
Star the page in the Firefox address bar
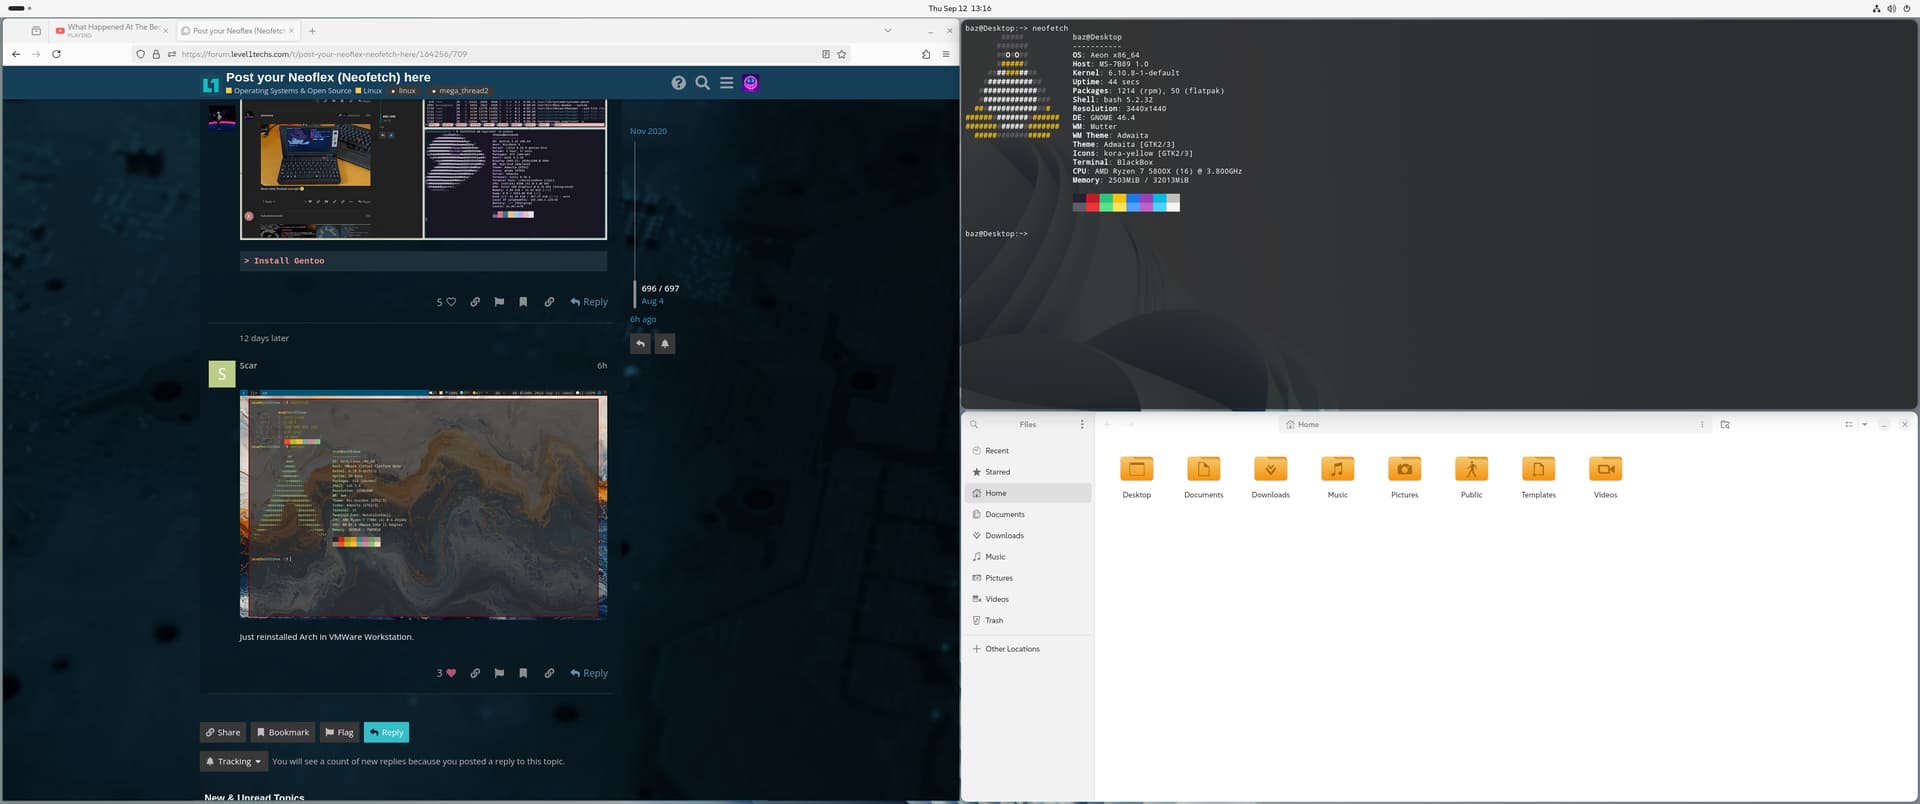pos(842,54)
